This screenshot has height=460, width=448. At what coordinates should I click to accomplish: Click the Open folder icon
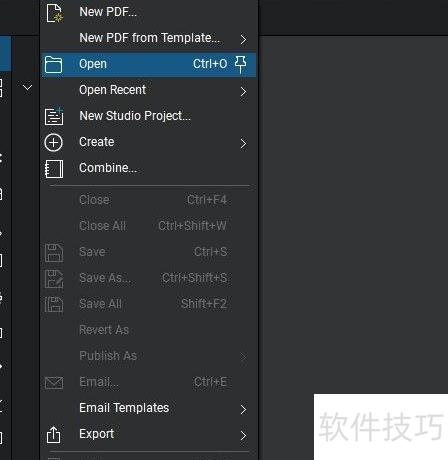(53, 64)
